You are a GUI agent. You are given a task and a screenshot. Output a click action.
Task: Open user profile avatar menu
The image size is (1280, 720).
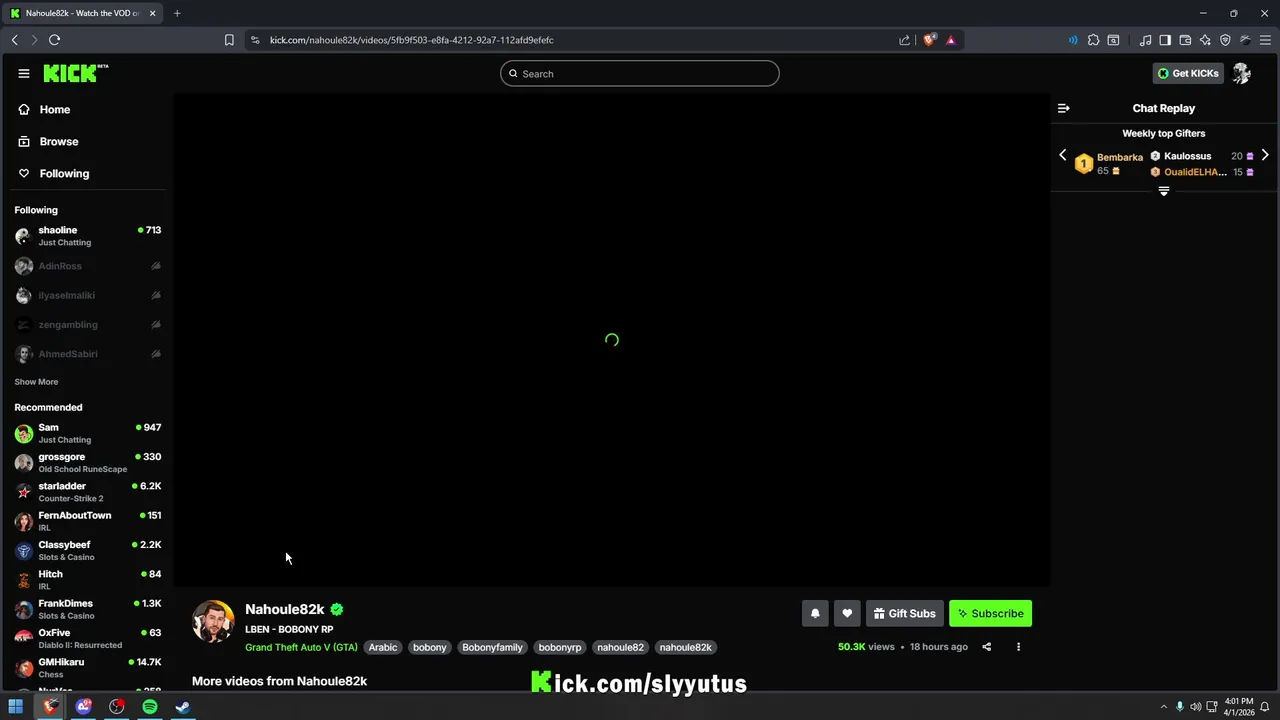tap(1242, 73)
